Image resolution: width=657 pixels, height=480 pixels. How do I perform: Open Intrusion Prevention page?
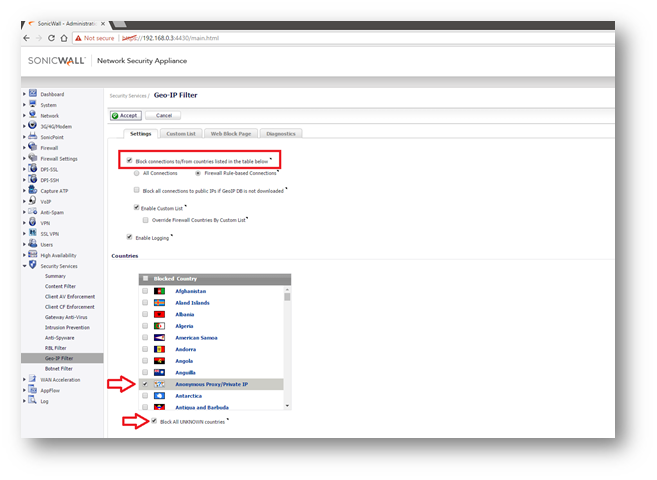tap(67, 328)
